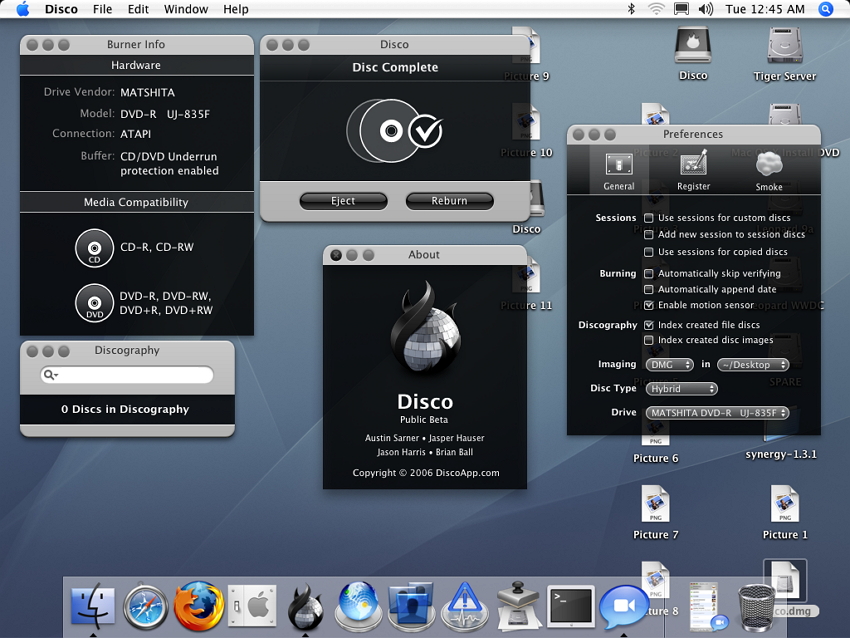Image resolution: width=850 pixels, height=638 pixels.
Task: Open the Drive MATSHITA DVD-R dropdown
Action: tap(716, 413)
